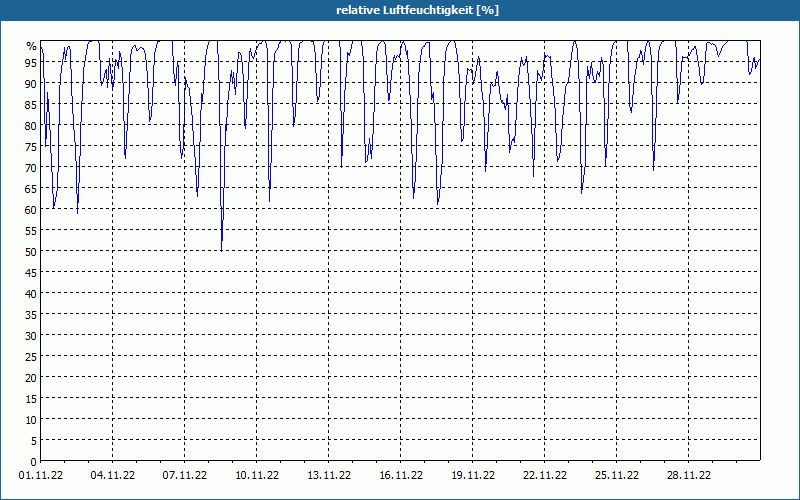Viewport: 800px width, 500px height.
Task: Click the y-axis value 75
Action: (31, 147)
